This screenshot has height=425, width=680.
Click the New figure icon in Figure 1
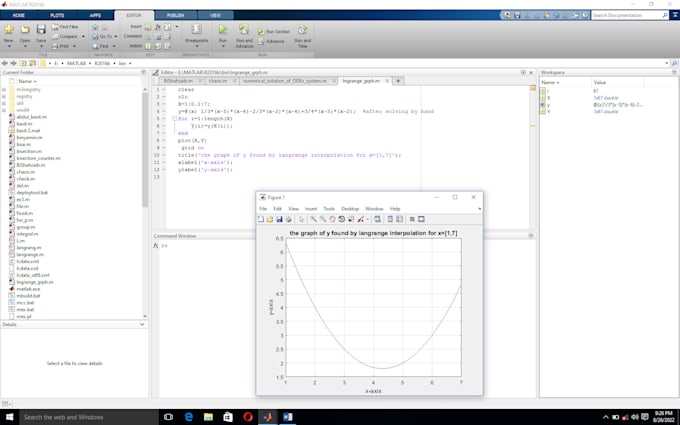261,219
